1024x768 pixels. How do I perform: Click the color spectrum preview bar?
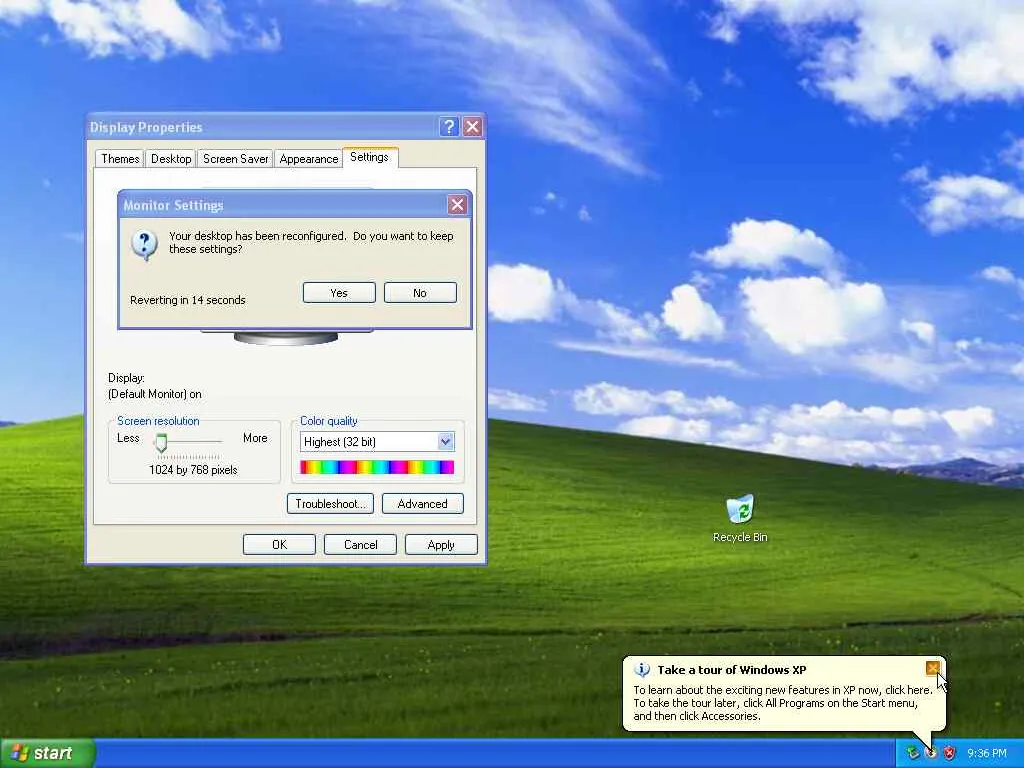tap(377, 467)
